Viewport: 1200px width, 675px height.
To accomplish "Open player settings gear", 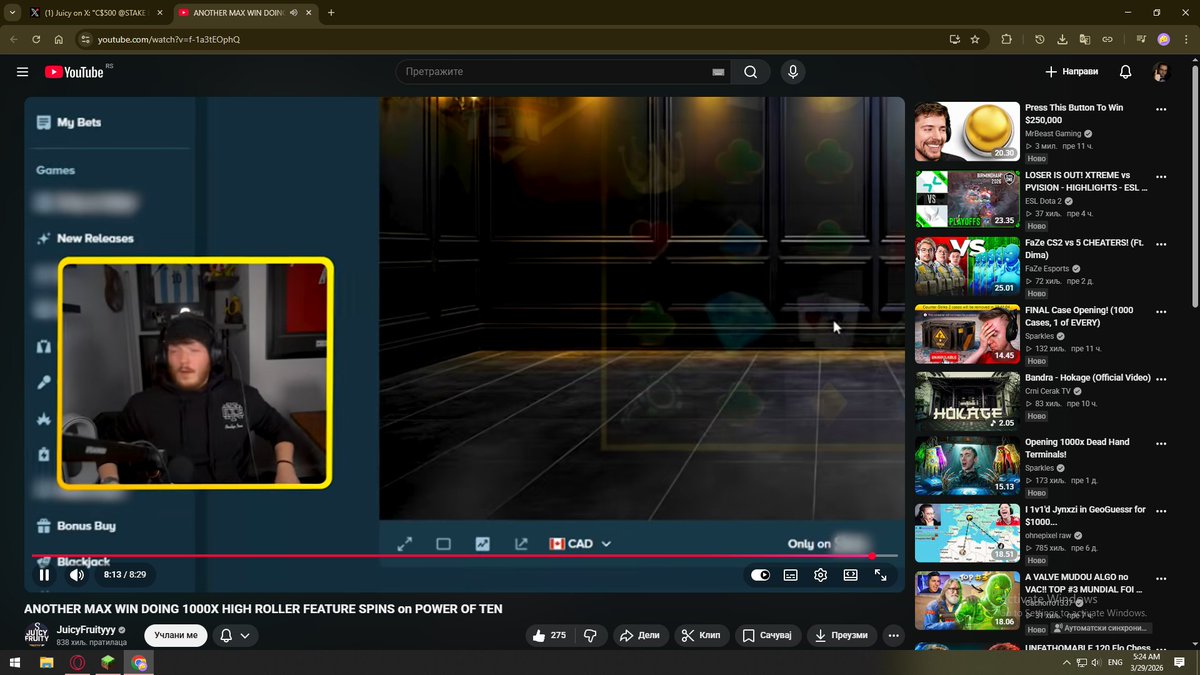I will (x=820, y=575).
